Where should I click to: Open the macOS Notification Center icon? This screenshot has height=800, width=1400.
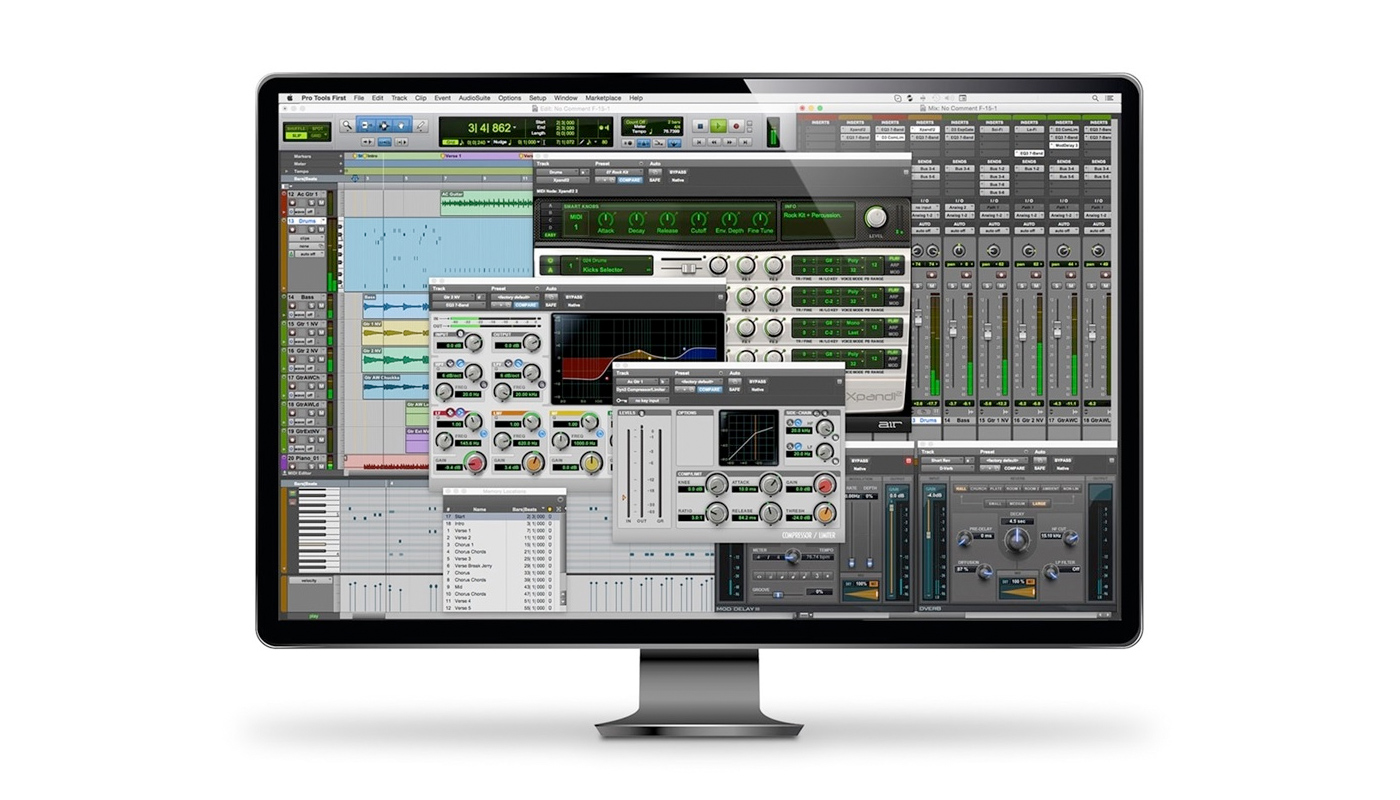1109,98
